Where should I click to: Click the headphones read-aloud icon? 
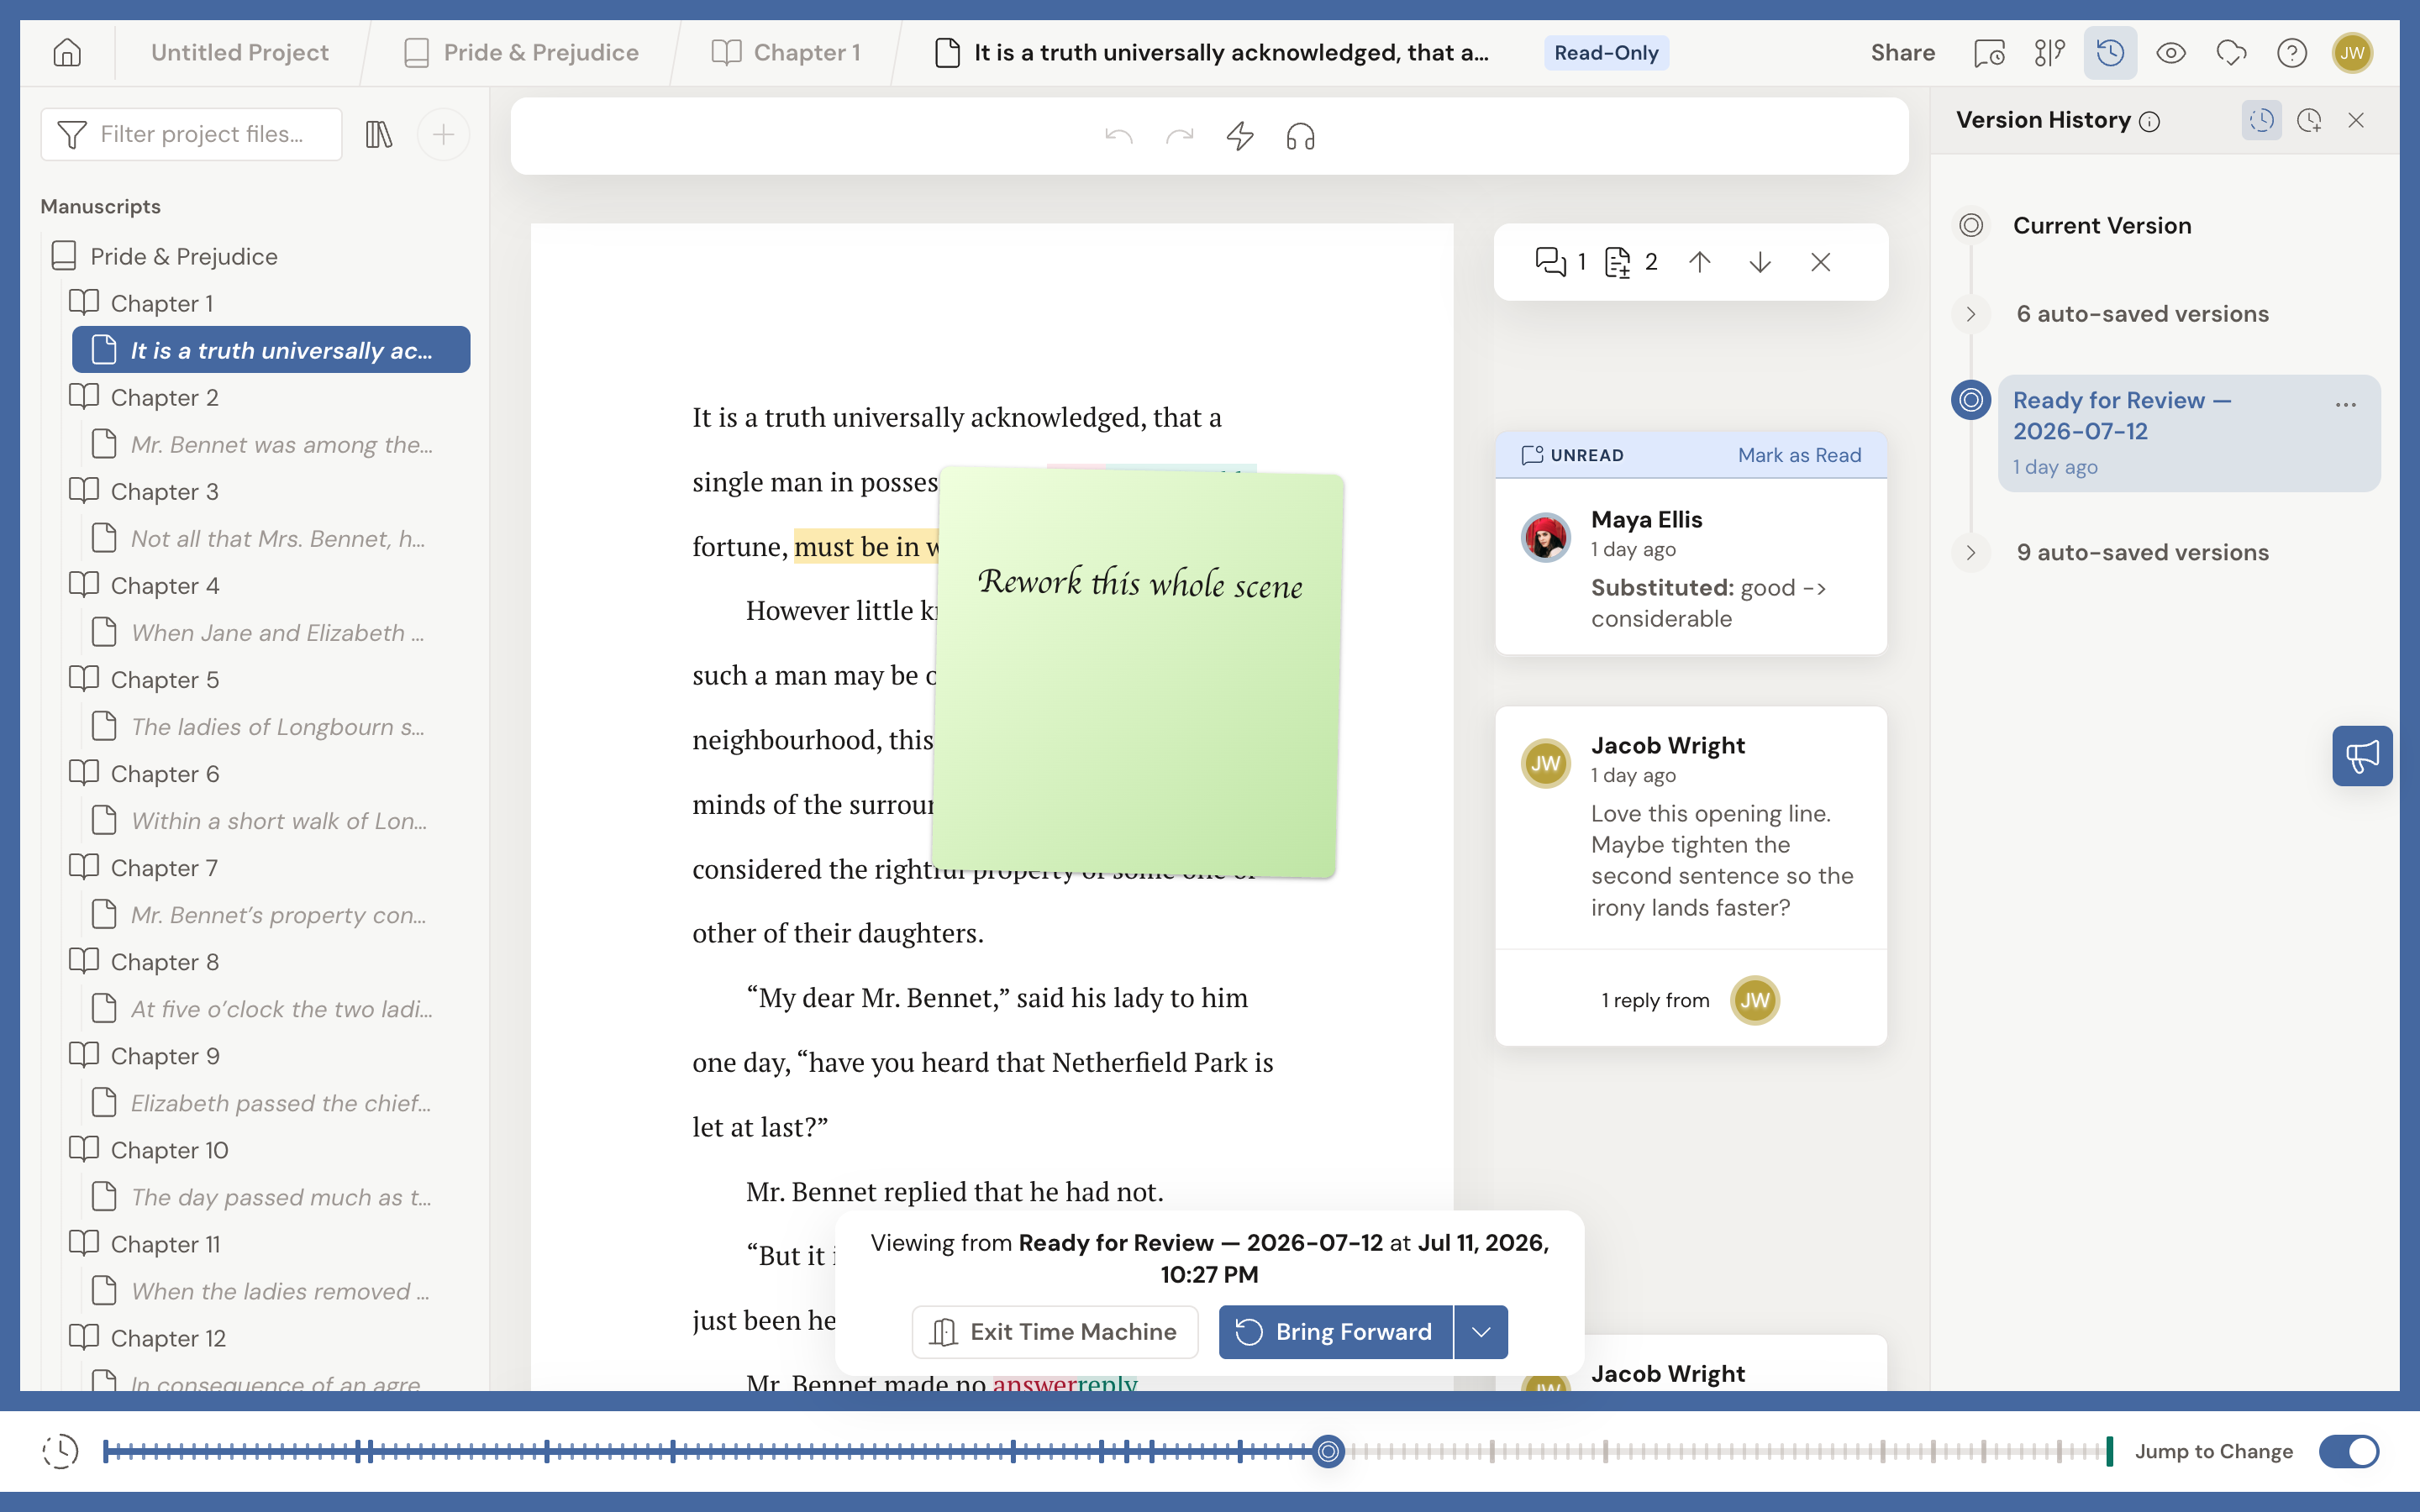[x=1300, y=135]
